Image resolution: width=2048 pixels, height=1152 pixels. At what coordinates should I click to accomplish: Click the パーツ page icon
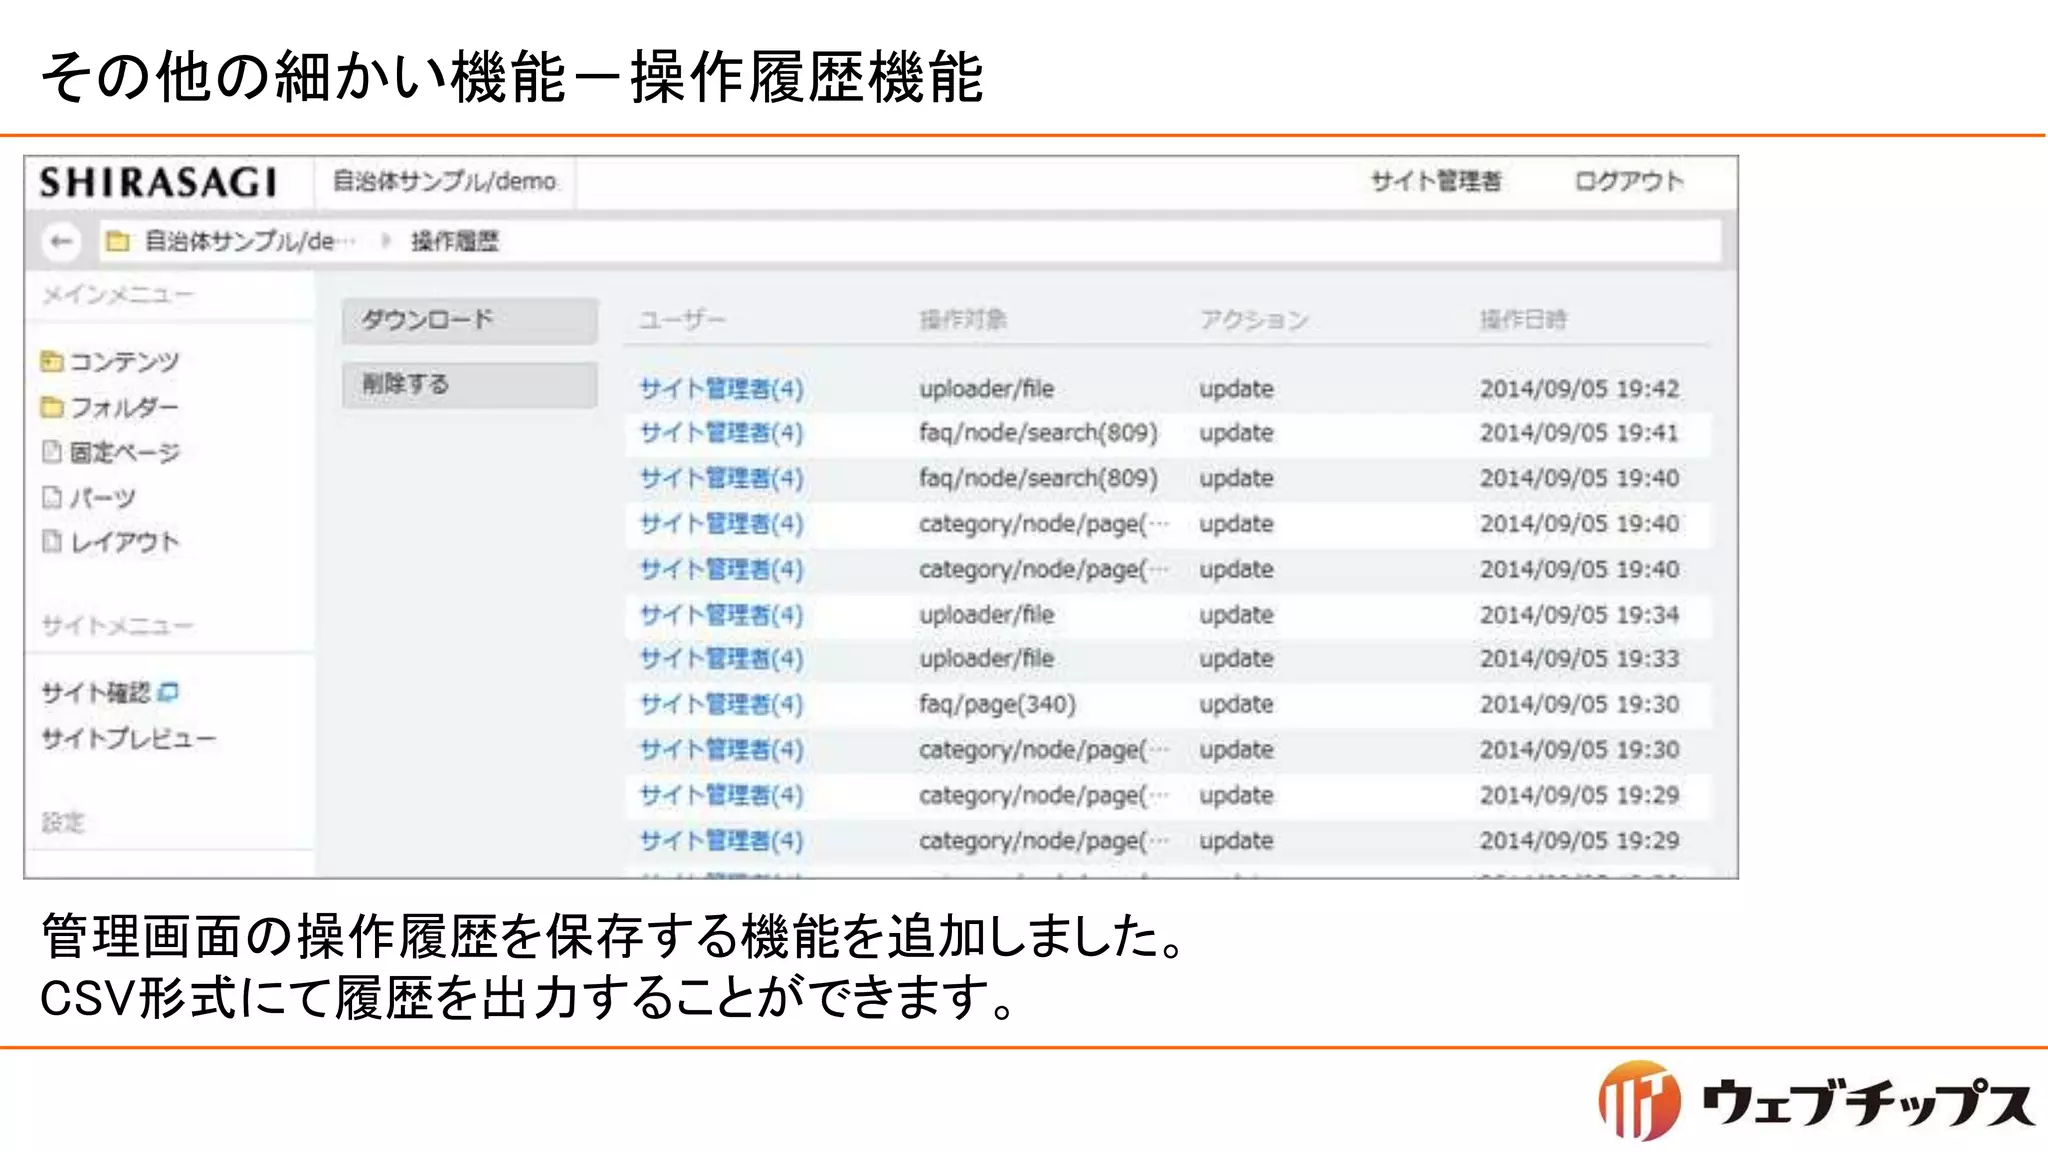pos(52,497)
